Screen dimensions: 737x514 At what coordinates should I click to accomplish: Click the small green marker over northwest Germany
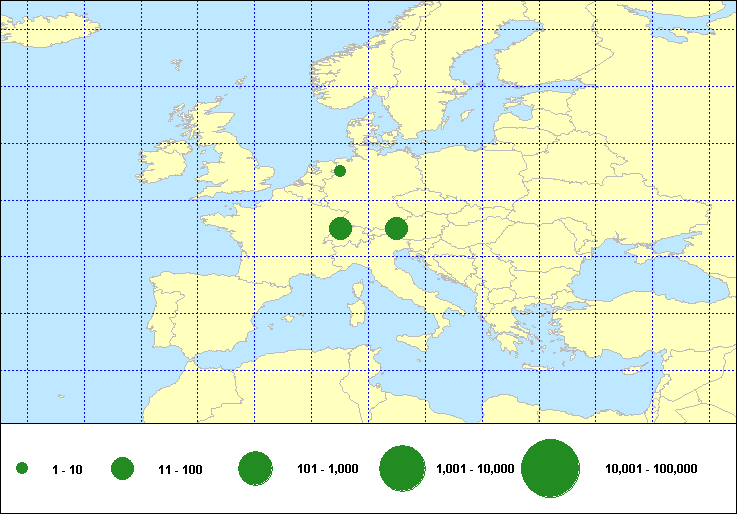point(340,171)
